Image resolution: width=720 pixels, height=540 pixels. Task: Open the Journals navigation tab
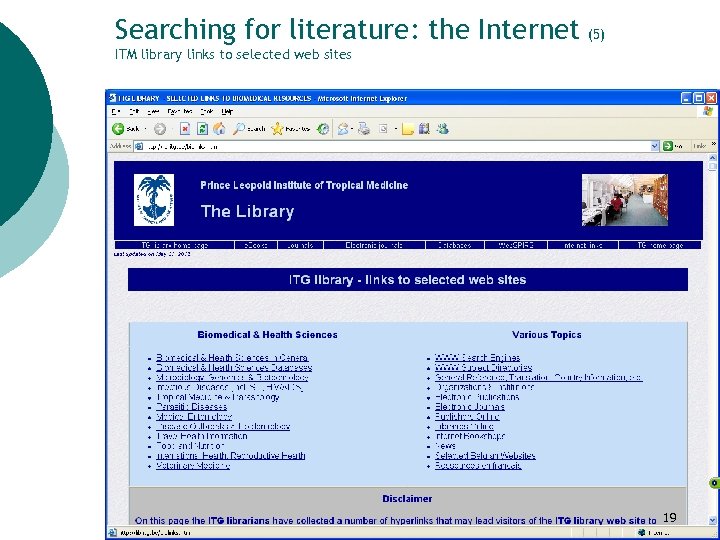[300, 245]
